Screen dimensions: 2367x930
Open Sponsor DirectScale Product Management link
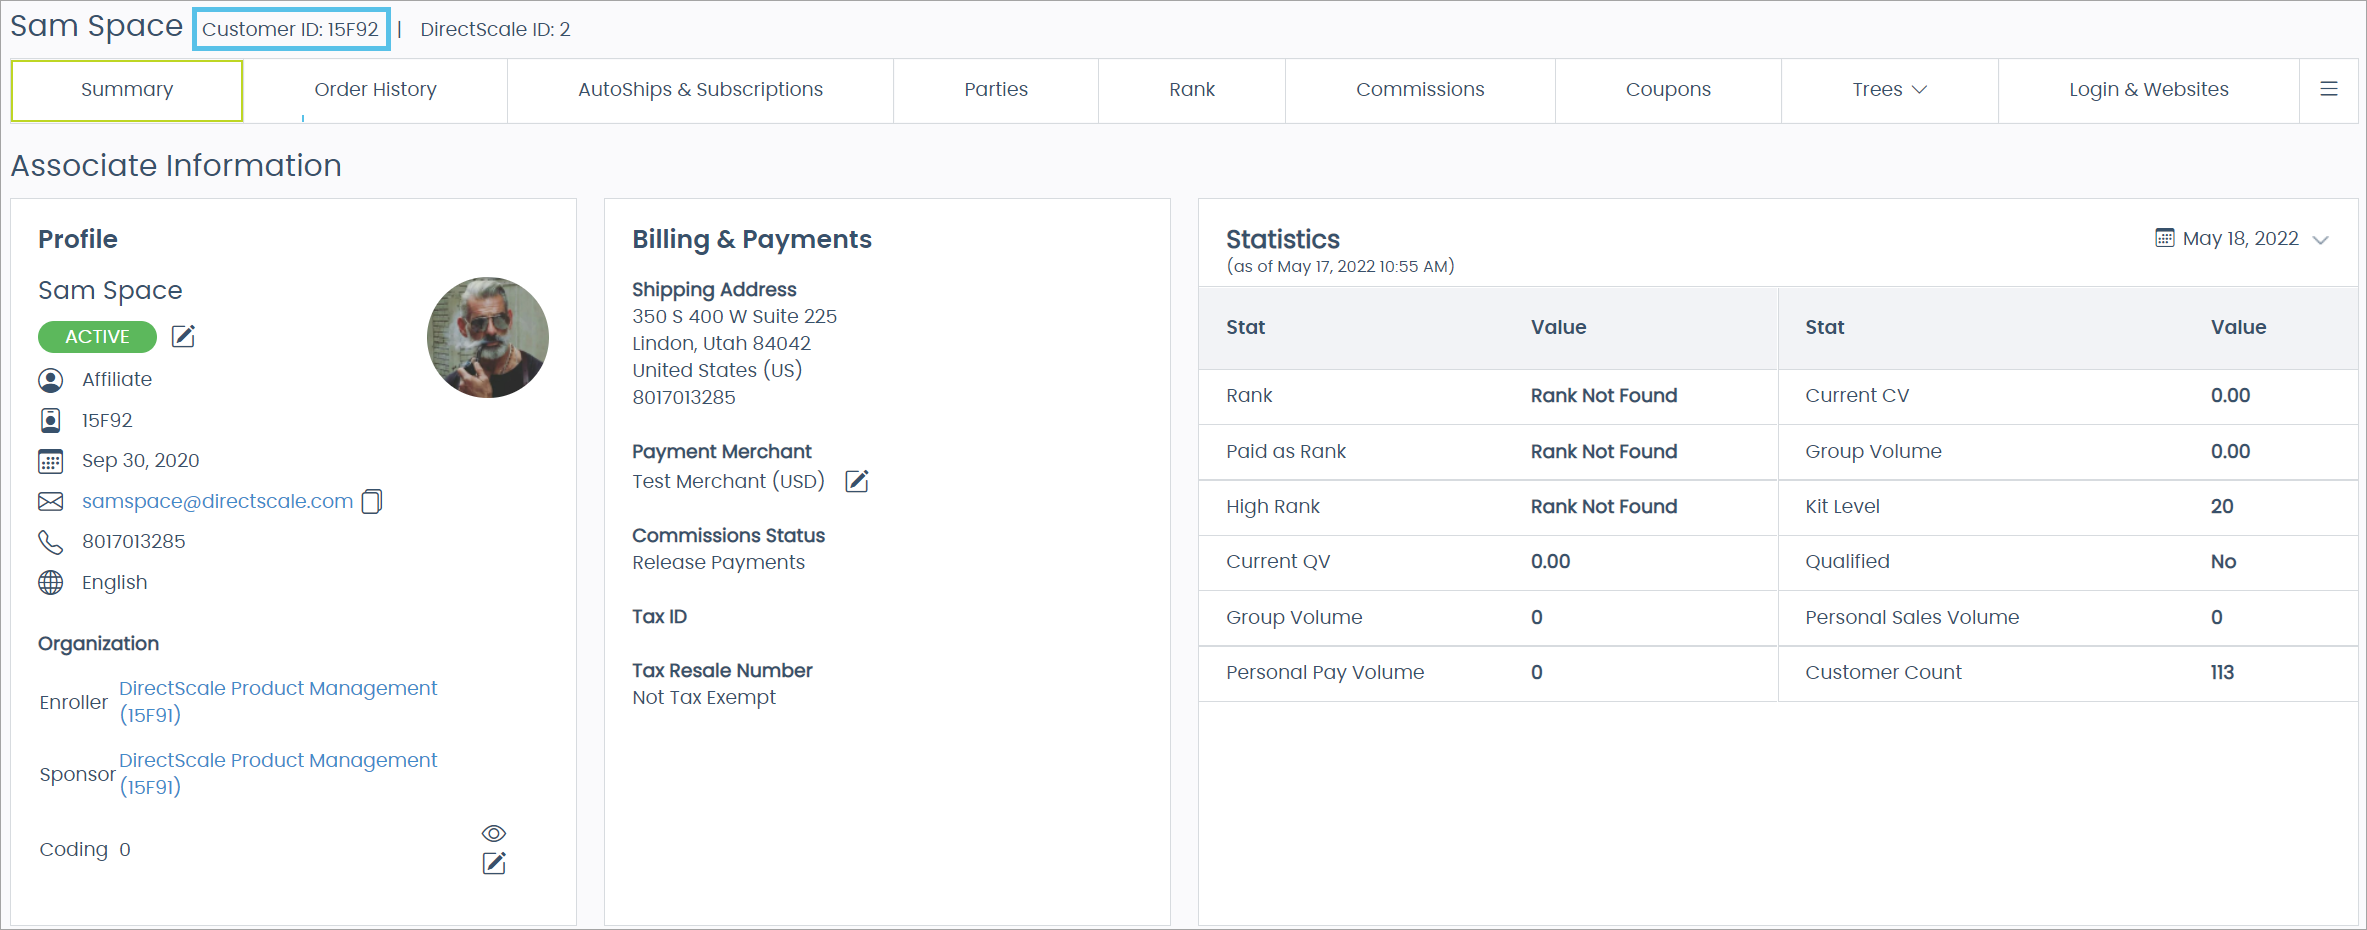click(x=277, y=761)
